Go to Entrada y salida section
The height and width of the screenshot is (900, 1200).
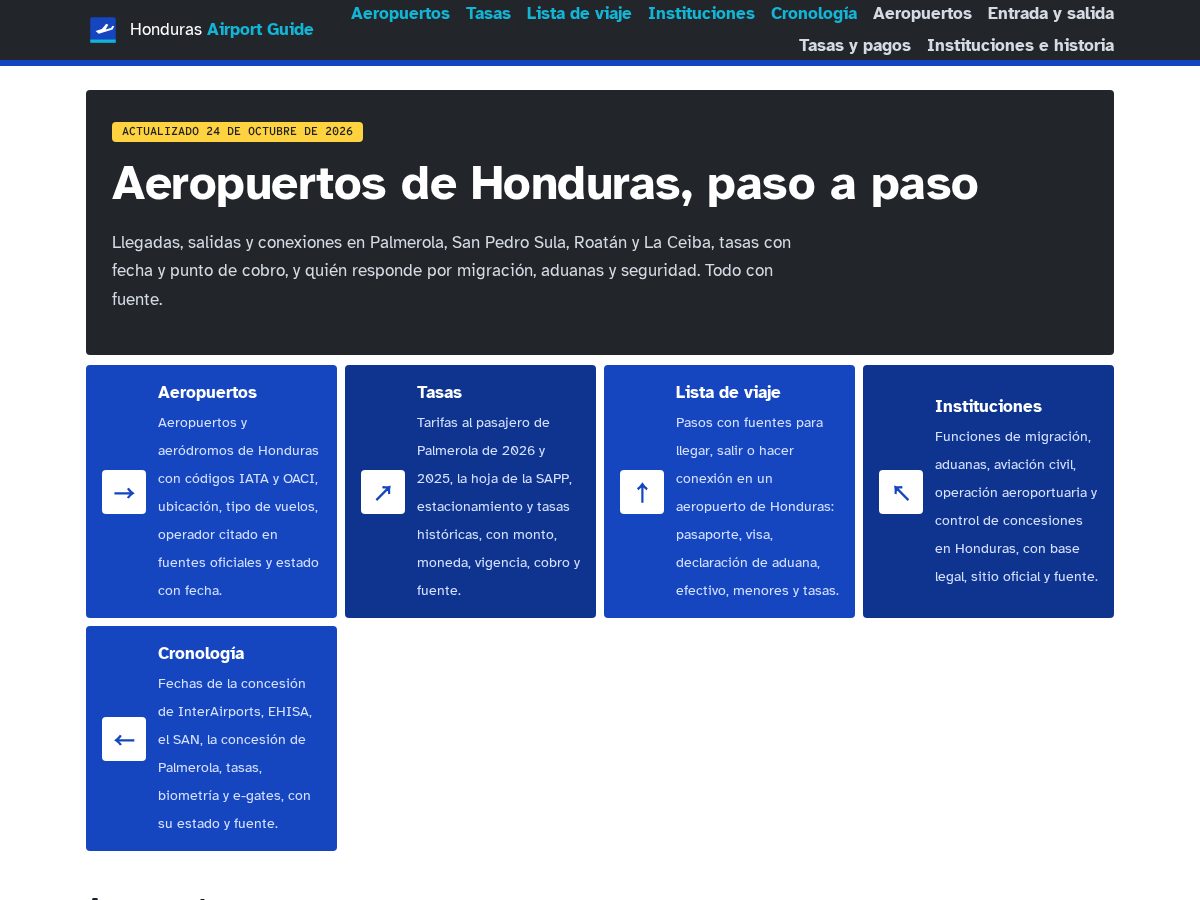pyautogui.click(x=1051, y=13)
